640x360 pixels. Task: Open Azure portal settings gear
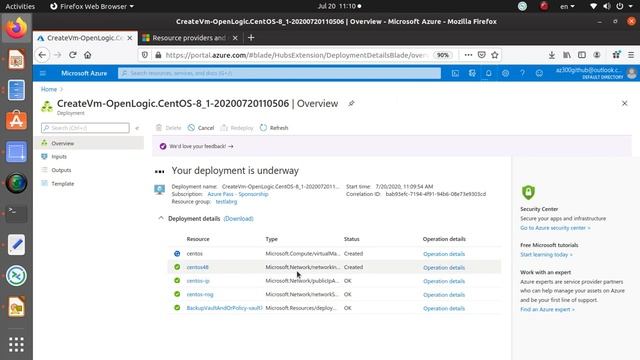pos(505,73)
